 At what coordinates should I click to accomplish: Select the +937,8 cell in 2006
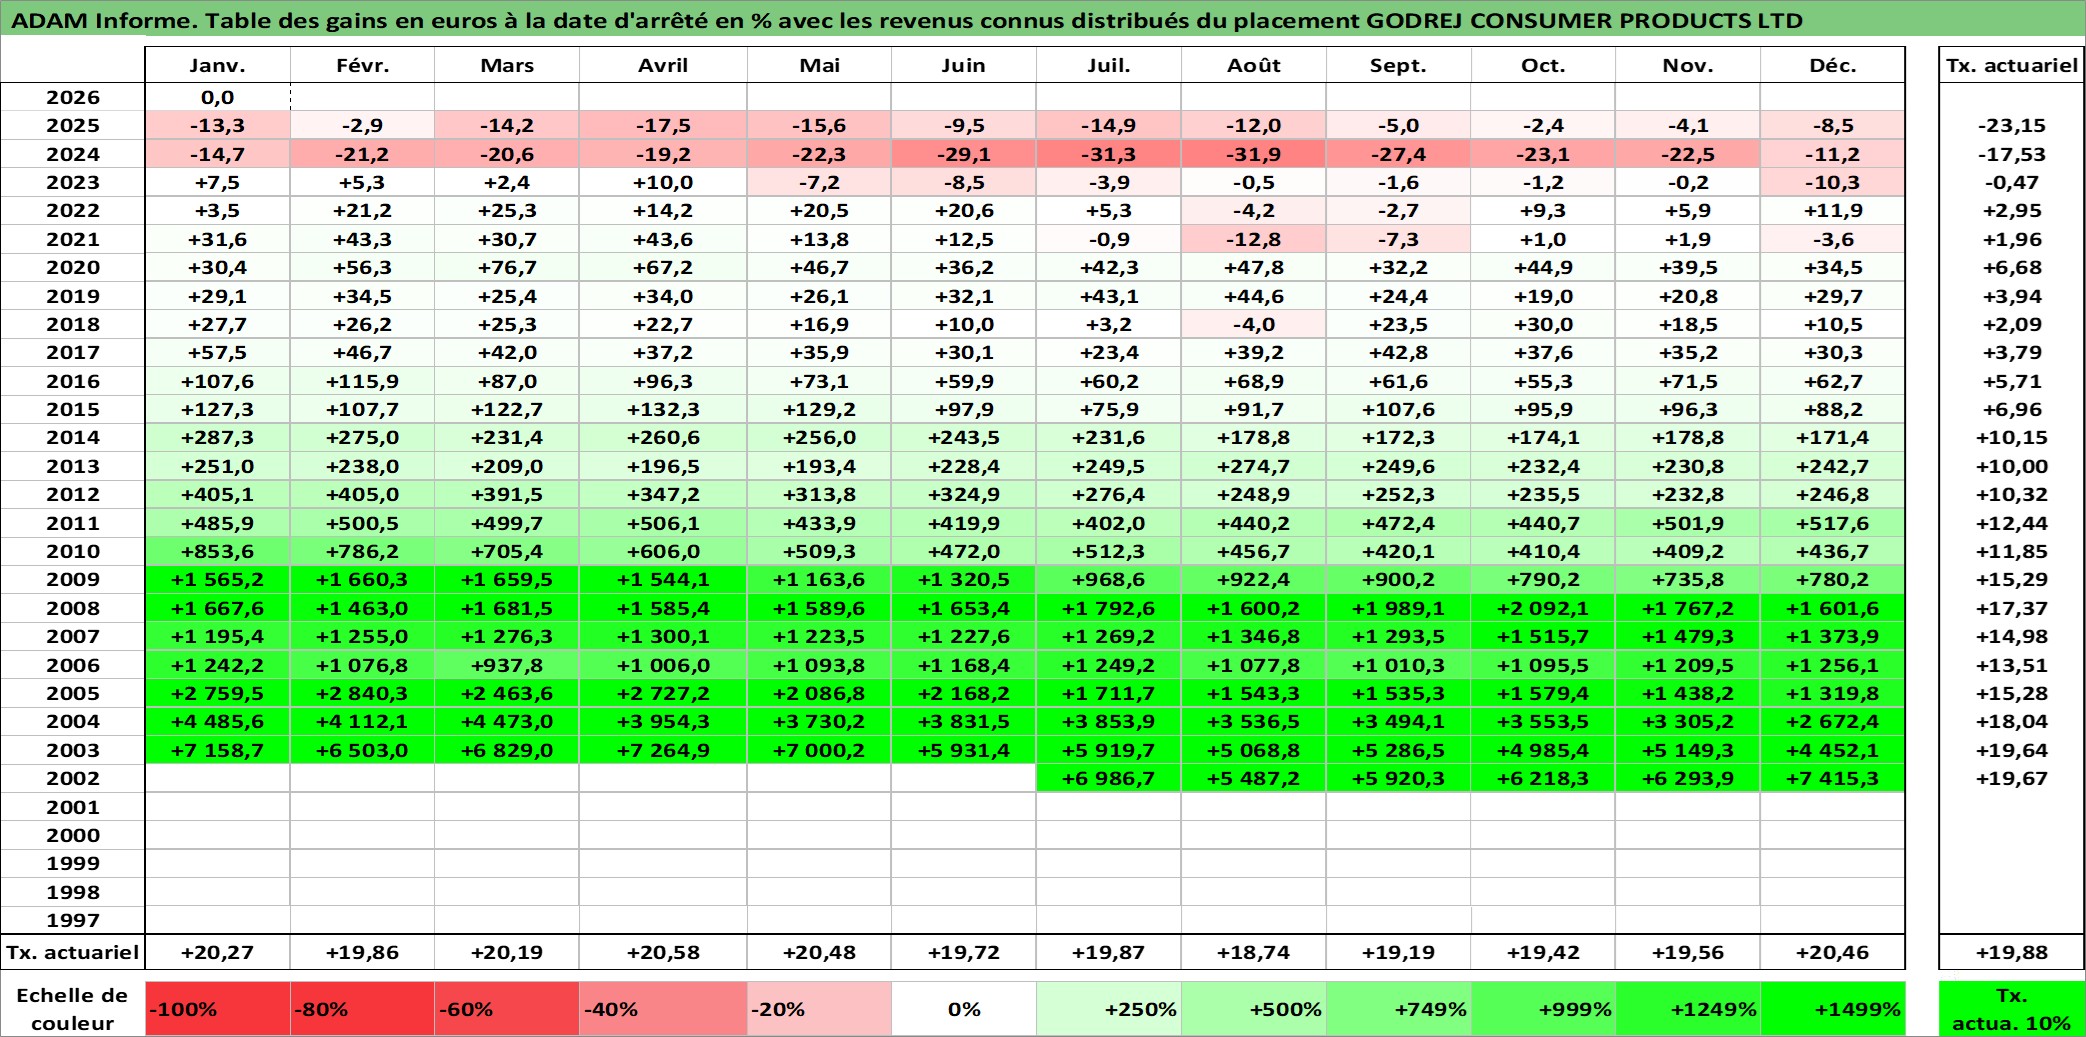507,665
